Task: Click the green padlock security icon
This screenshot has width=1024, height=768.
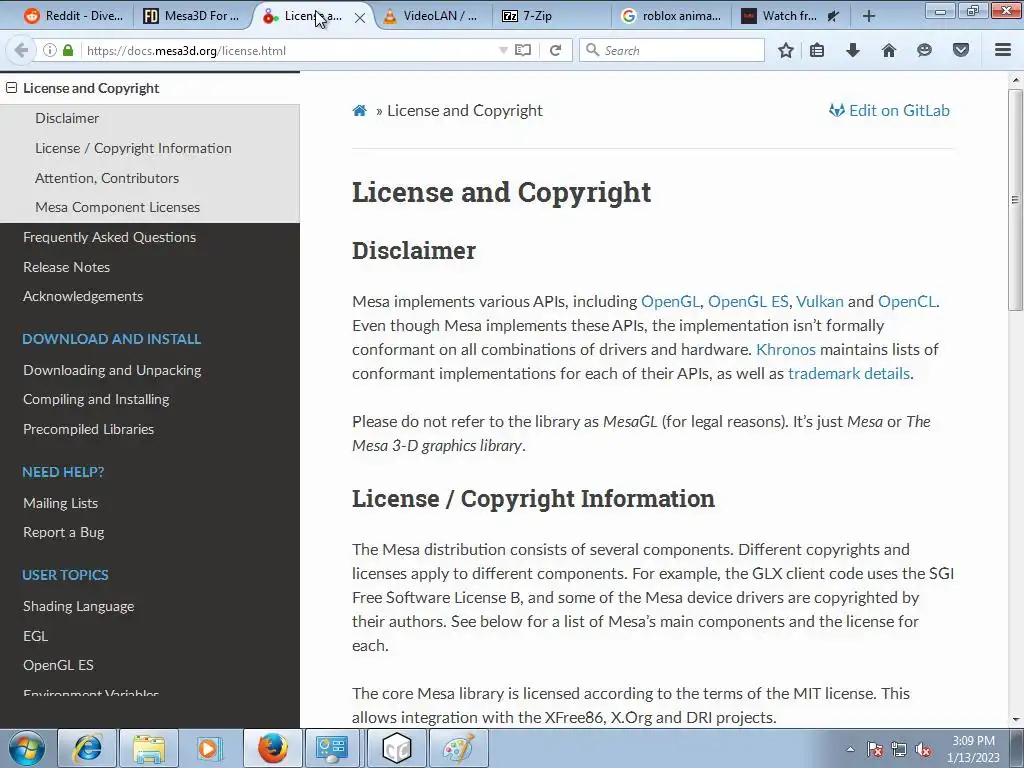Action: coord(68,50)
